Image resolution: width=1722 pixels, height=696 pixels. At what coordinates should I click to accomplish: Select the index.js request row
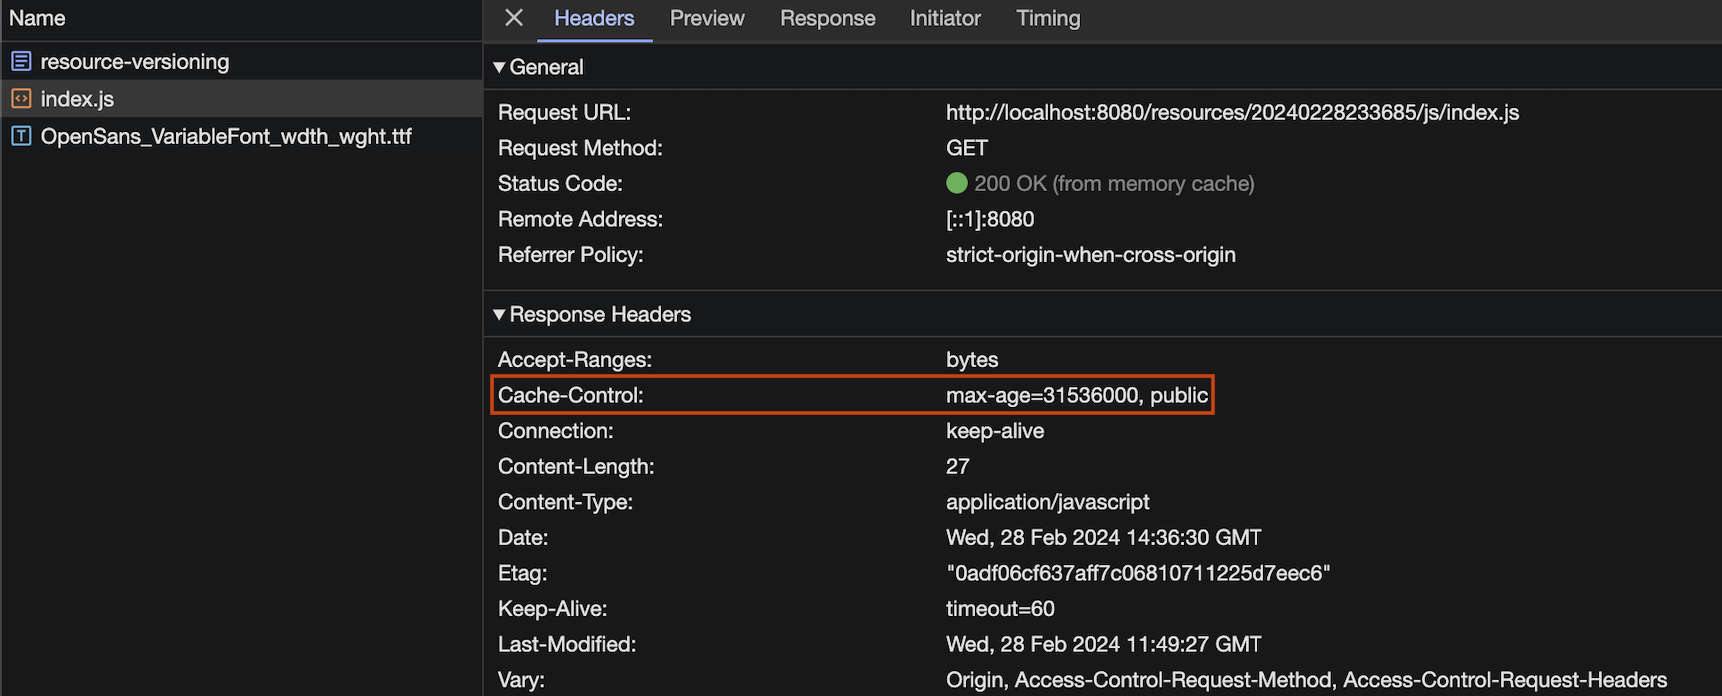point(242,99)
